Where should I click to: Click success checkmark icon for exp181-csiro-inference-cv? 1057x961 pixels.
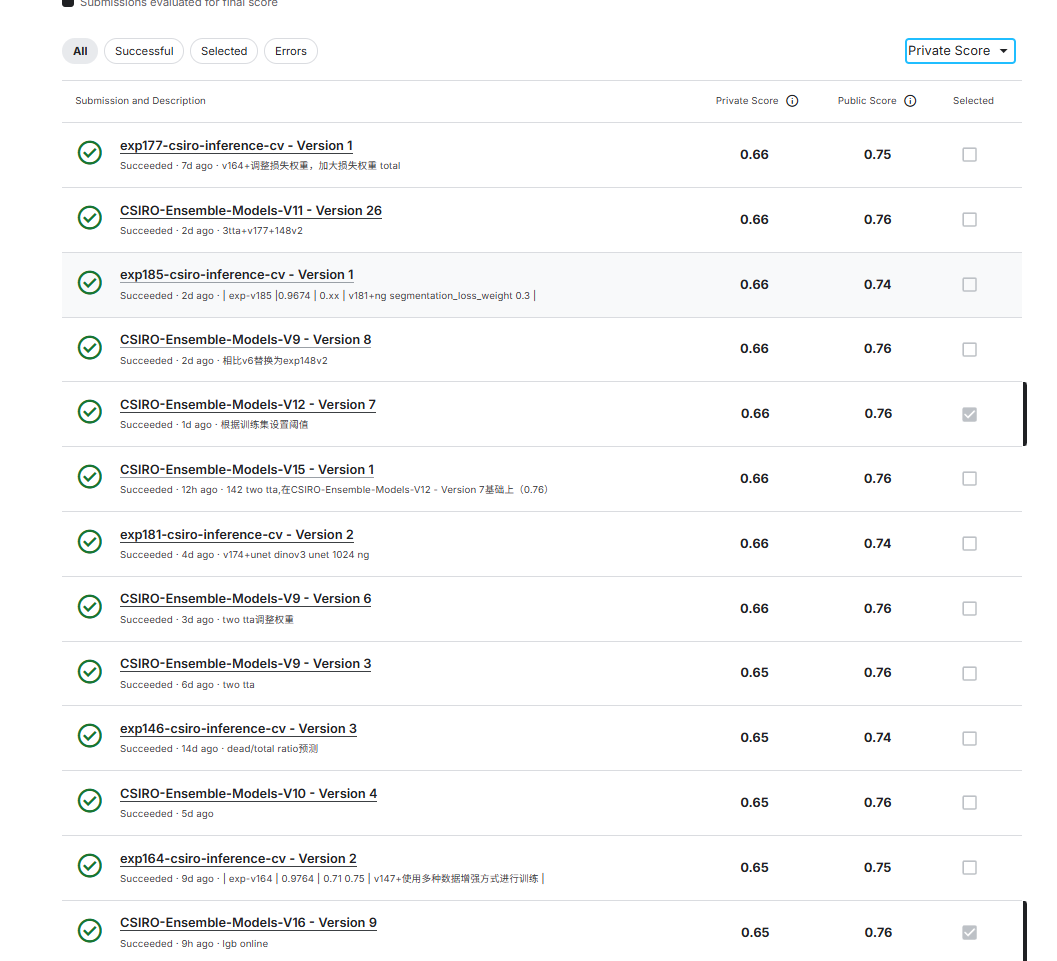(x=90, y=541)
